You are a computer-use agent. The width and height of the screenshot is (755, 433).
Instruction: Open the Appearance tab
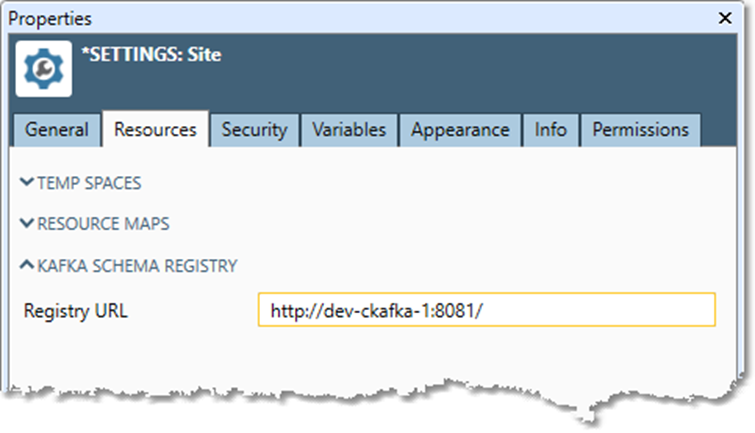pos(460,130)
